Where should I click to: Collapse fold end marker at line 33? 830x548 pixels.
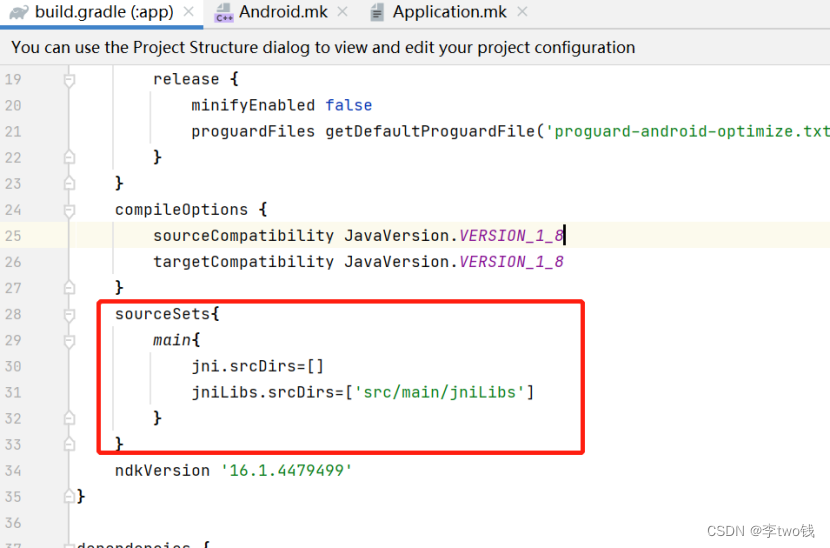(69, 444)
